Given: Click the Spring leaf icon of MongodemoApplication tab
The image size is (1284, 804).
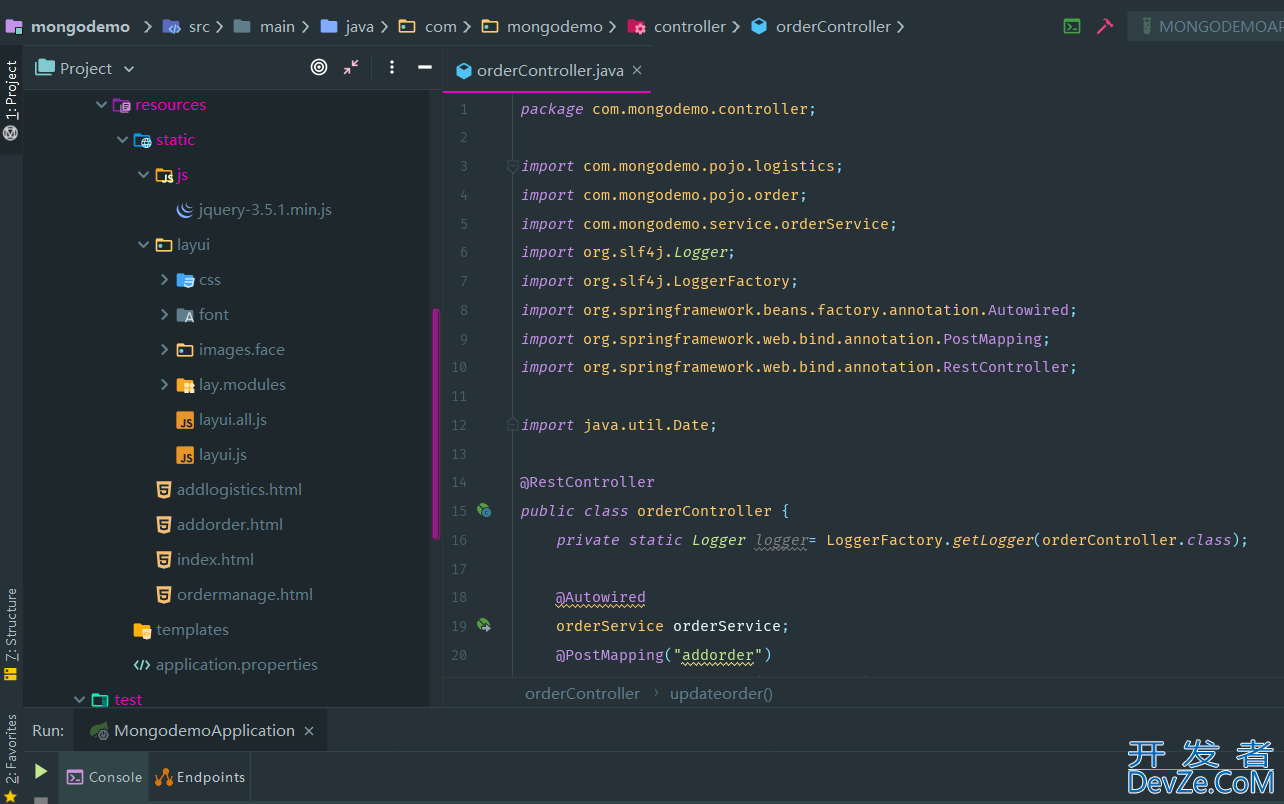Looking at the screenshot, I should tap(99, 731).
